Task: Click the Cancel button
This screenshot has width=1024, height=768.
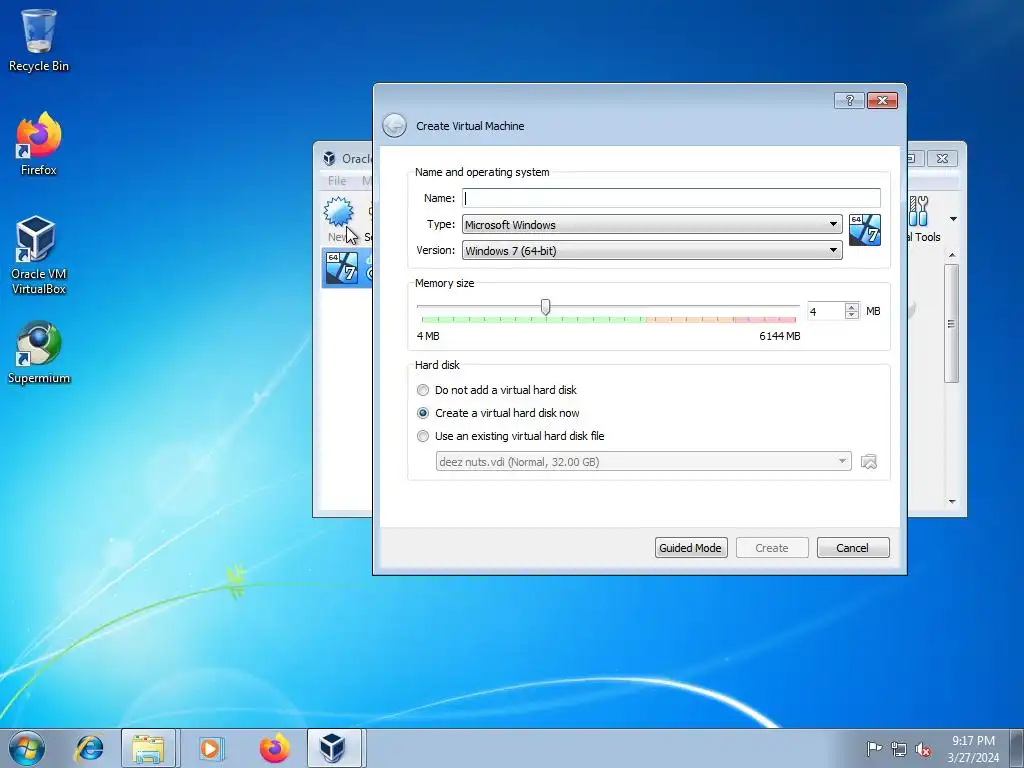Action: coord(853,548)
